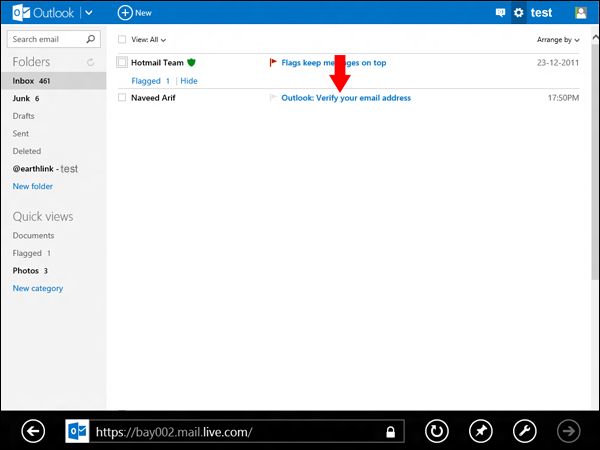Reload the page with refresh icon
The width and height of the screenshot is (600, 450).
(437, 431)
